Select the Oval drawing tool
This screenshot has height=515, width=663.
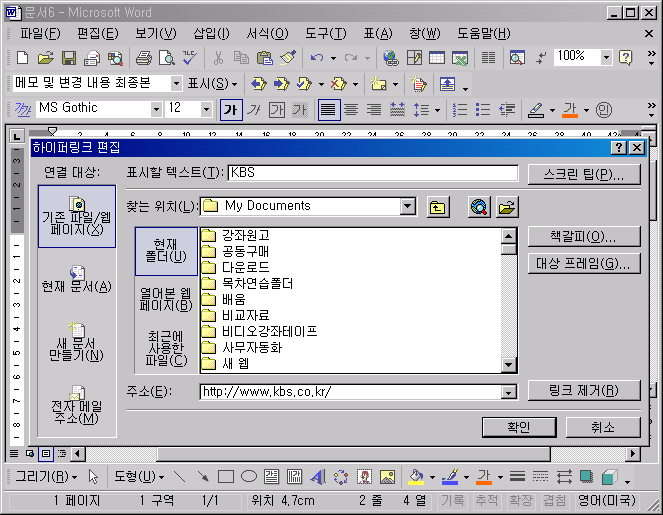[249, 477]
